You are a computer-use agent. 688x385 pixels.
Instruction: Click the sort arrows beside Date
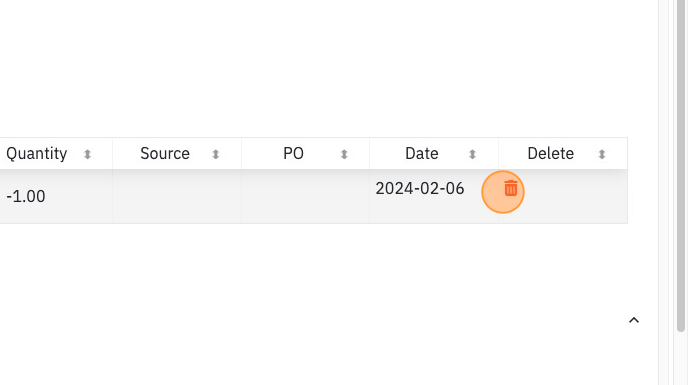472,154
